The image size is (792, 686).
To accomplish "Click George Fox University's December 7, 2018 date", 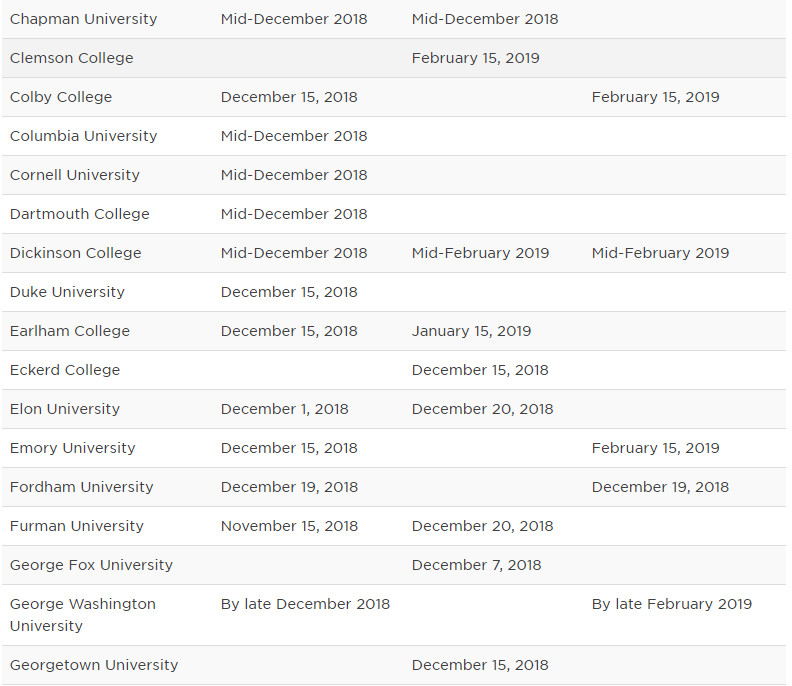I will (x=476, y=565).
